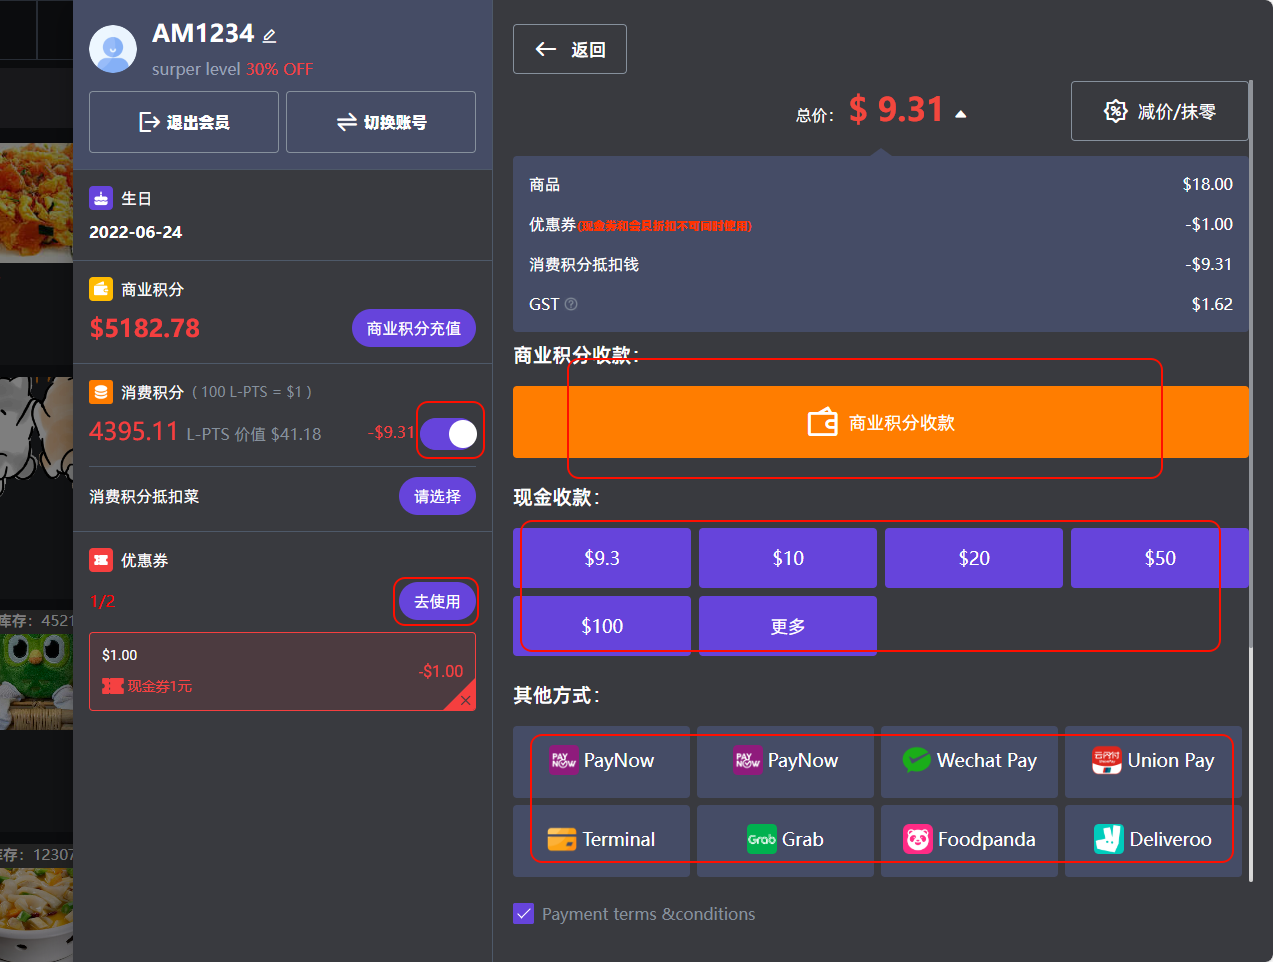
Task: Click the GST help question icon
Action: tap(571, 304)
